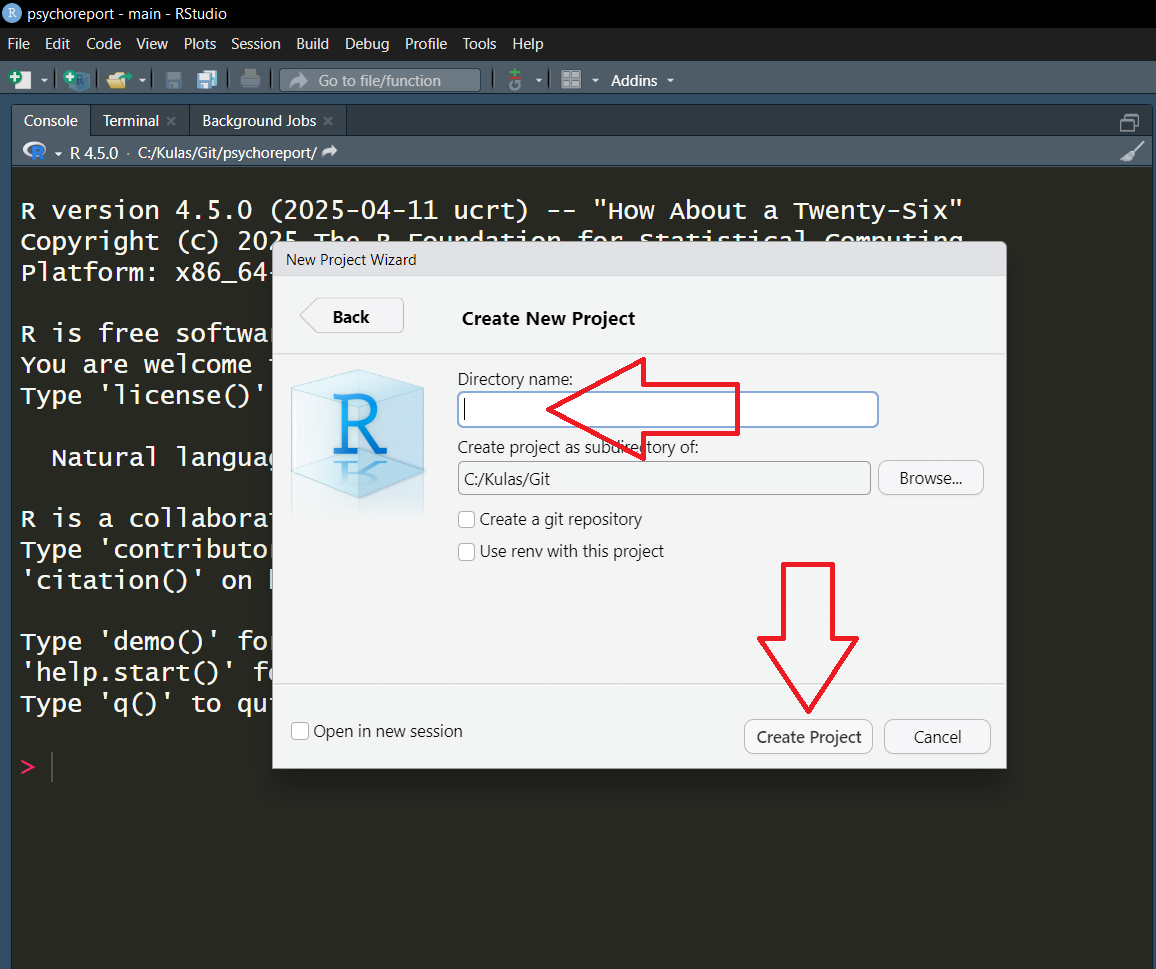Click the Print document icon
This screenshot has width=1156, height=969.
[250, 80]
